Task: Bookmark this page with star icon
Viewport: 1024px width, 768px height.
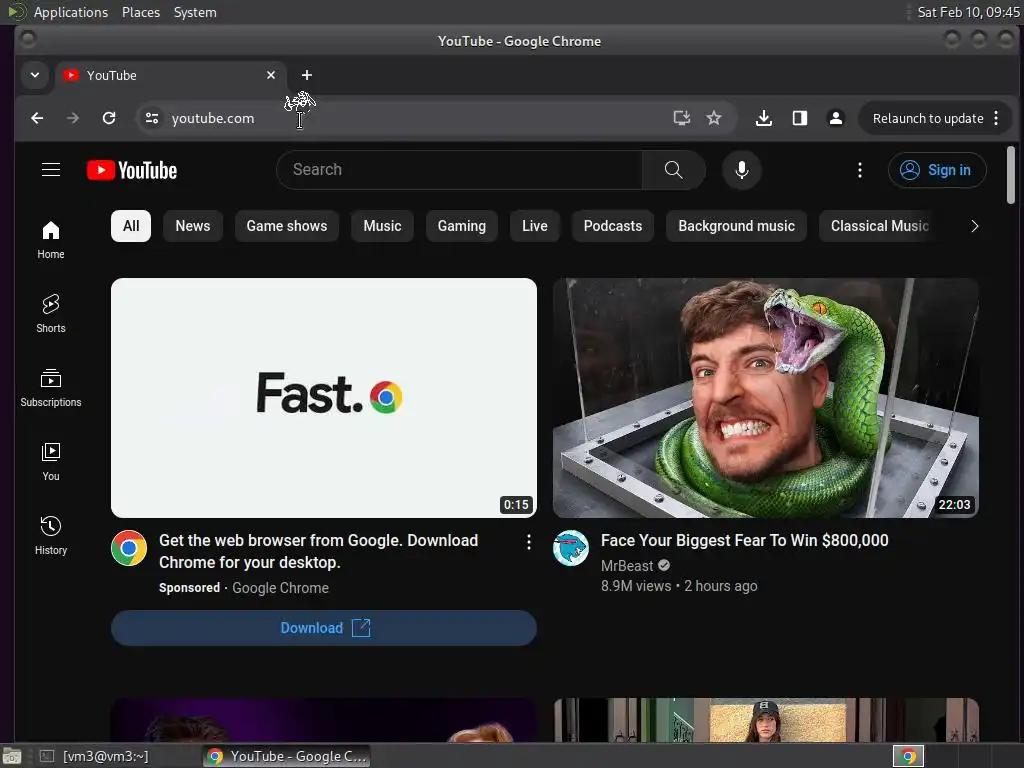Action: click(714, 118)
